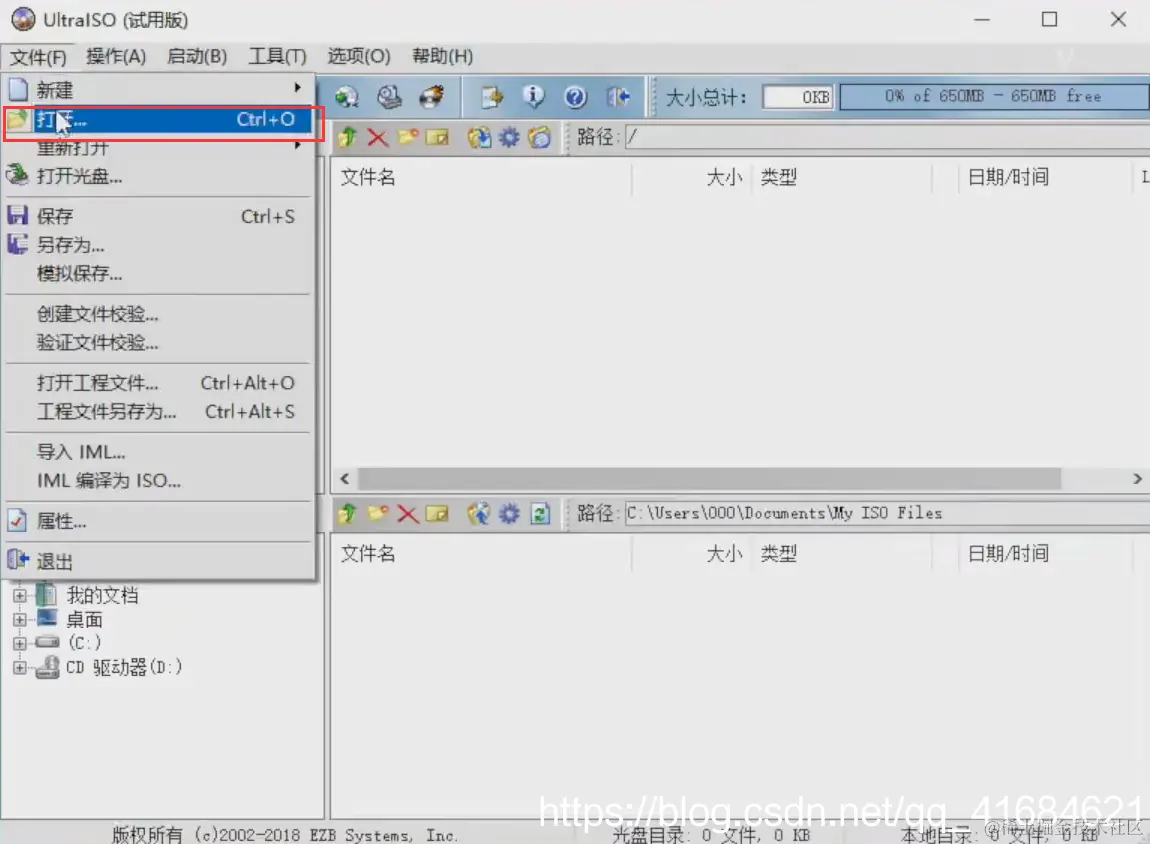
Task: Click the 0KB total size field
Action: point(798,97)
